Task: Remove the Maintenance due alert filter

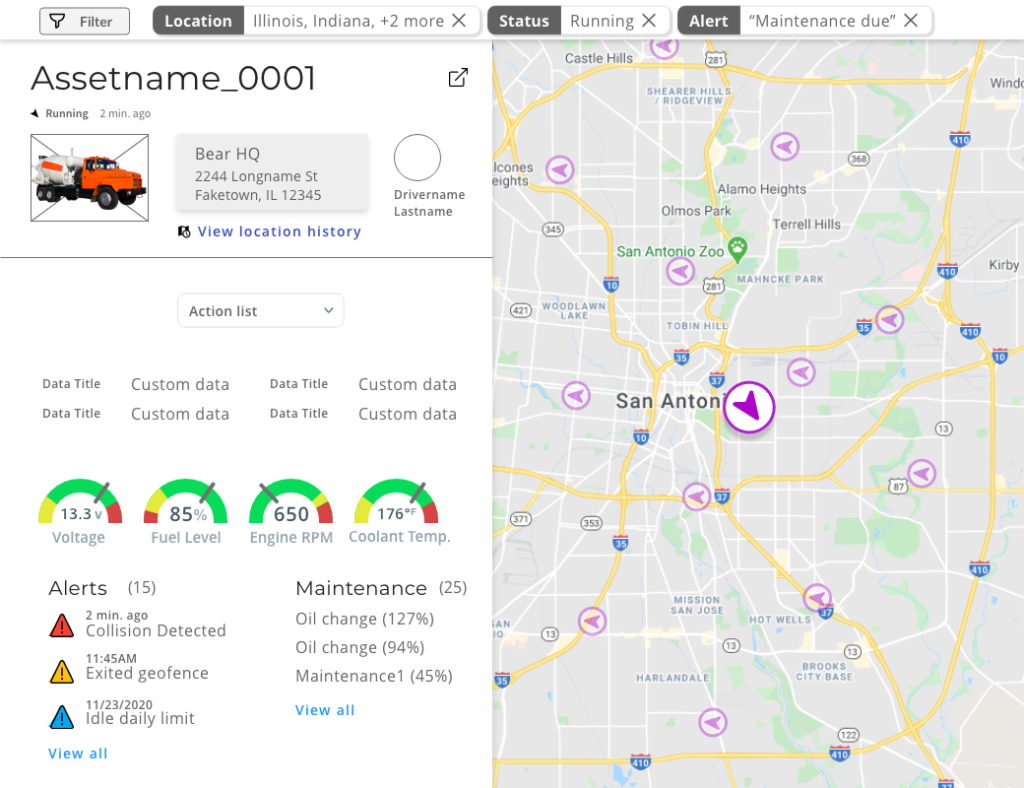Action: click(x=911, y=21)
